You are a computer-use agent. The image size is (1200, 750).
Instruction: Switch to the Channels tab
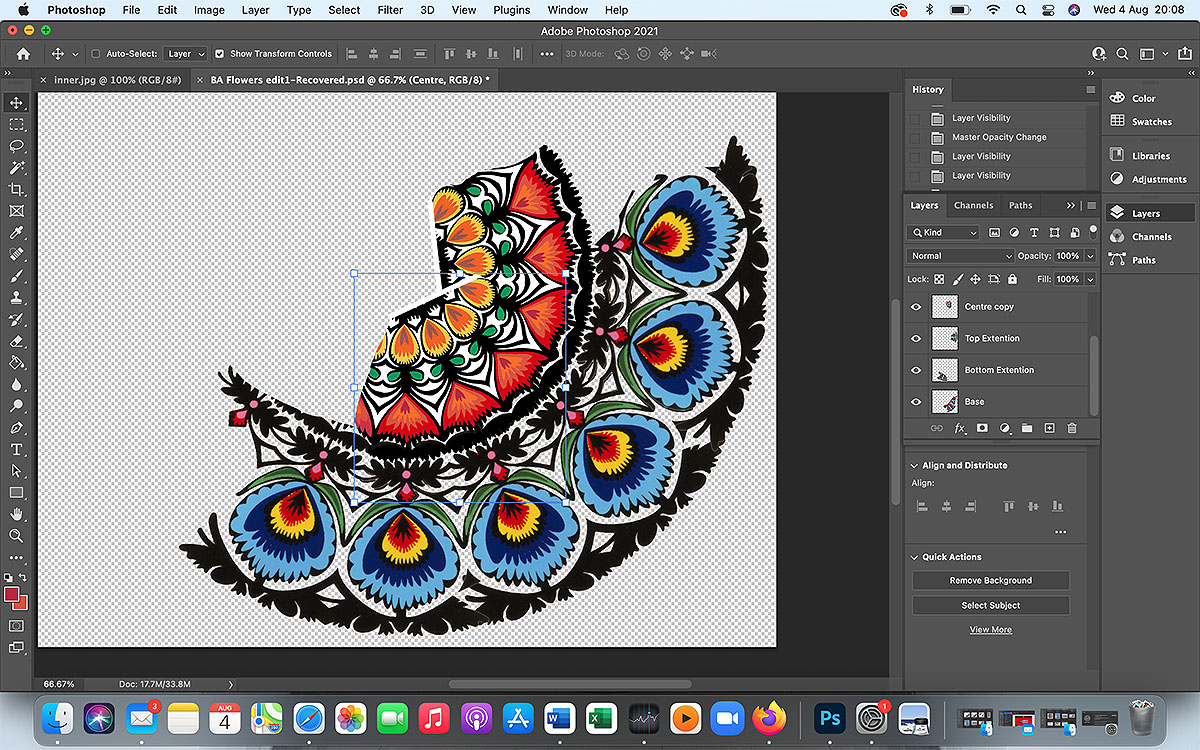point(973,205)
